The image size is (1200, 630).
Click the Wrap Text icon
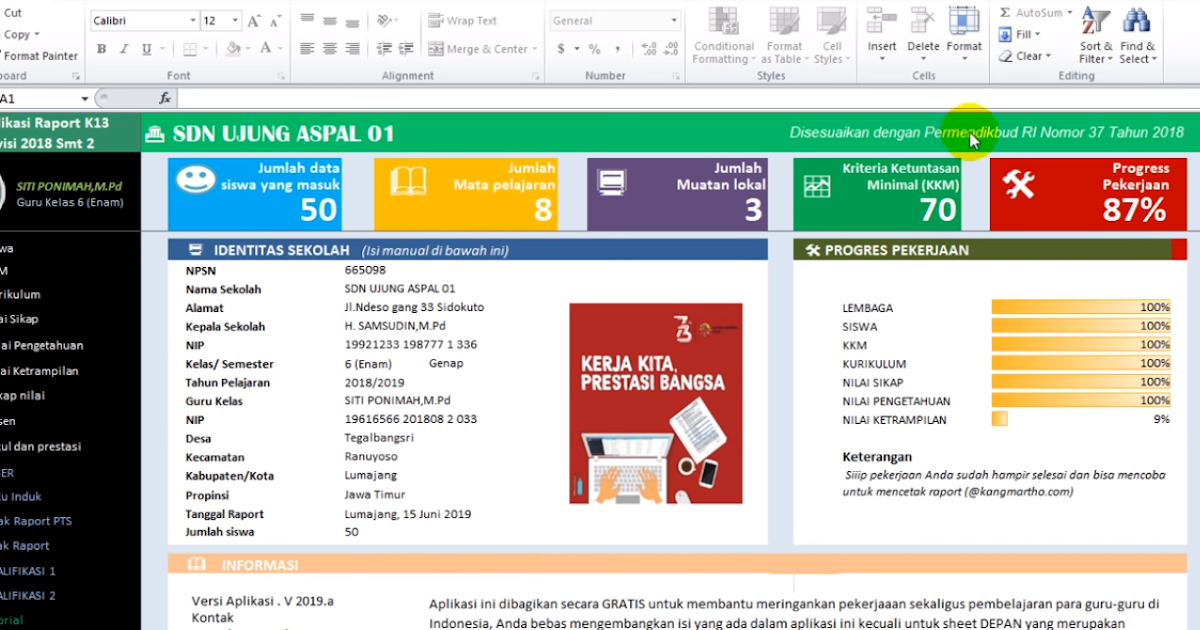coord(437,19)
